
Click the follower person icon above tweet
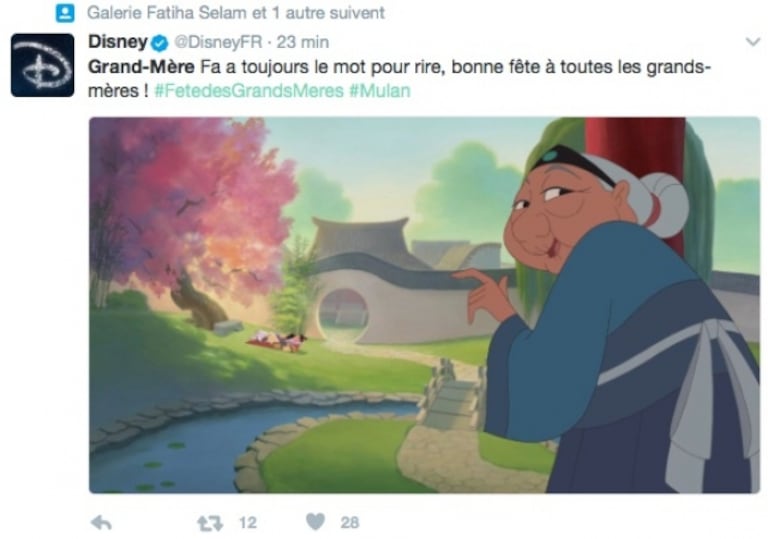(65, 13)
